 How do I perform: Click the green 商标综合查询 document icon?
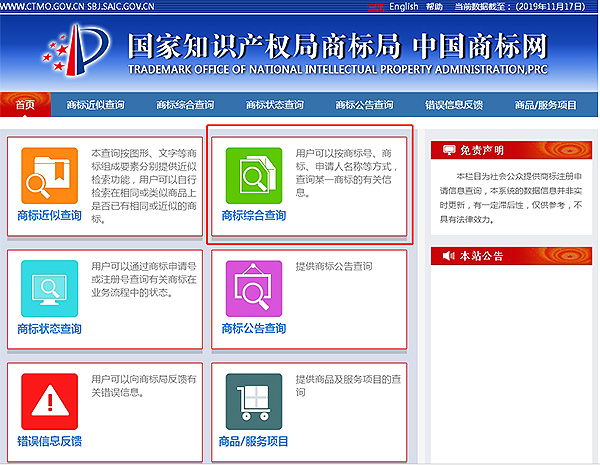[254, 176]
